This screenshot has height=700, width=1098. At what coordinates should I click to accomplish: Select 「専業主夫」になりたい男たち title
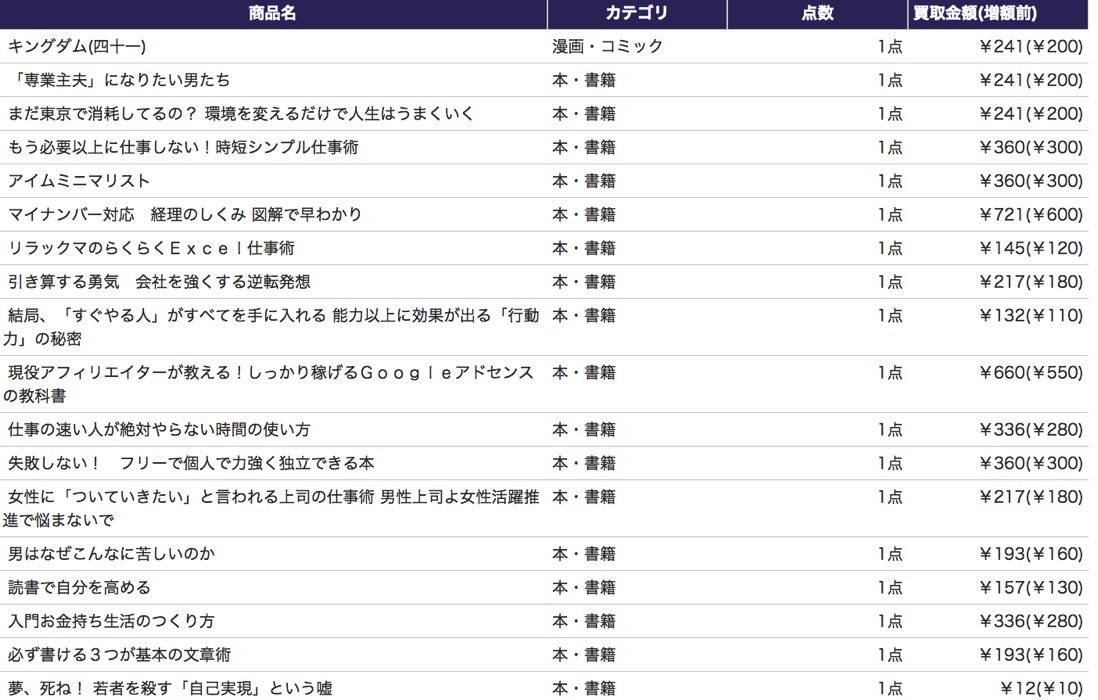click(x=118, y=80)
